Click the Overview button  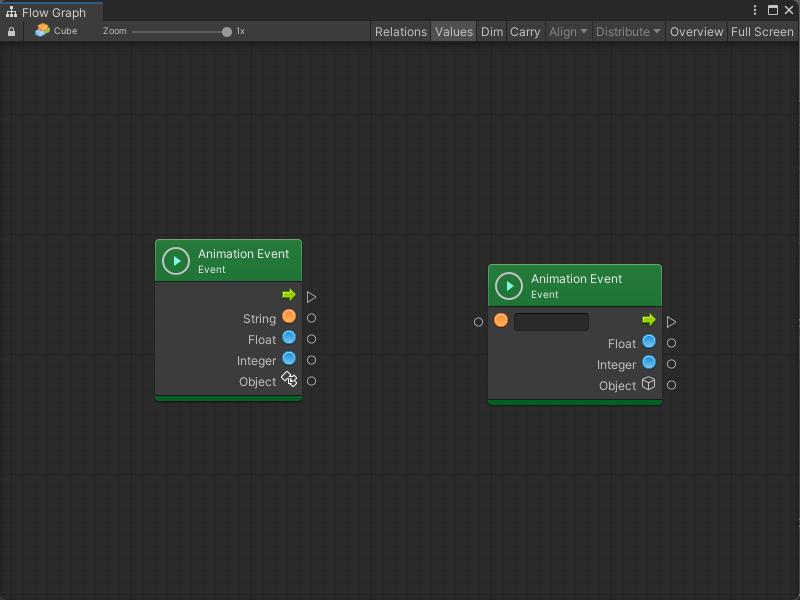[x=696, y=32]
